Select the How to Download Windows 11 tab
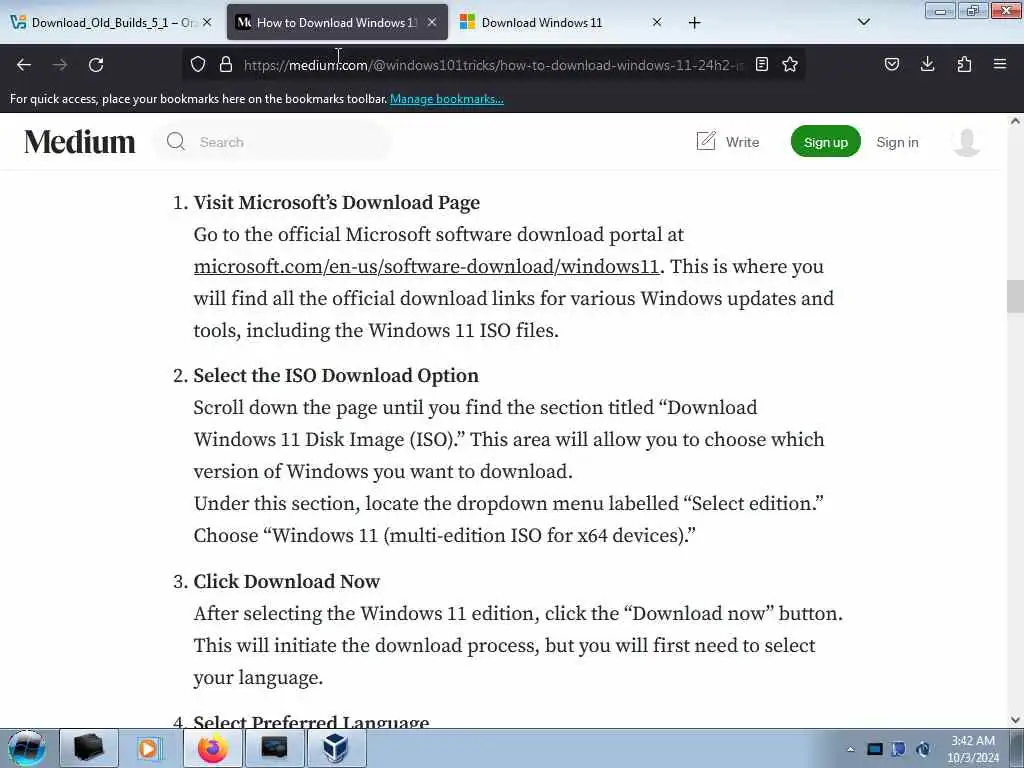The height and width of the screenshot is (768, 1024). click(337, 23)
